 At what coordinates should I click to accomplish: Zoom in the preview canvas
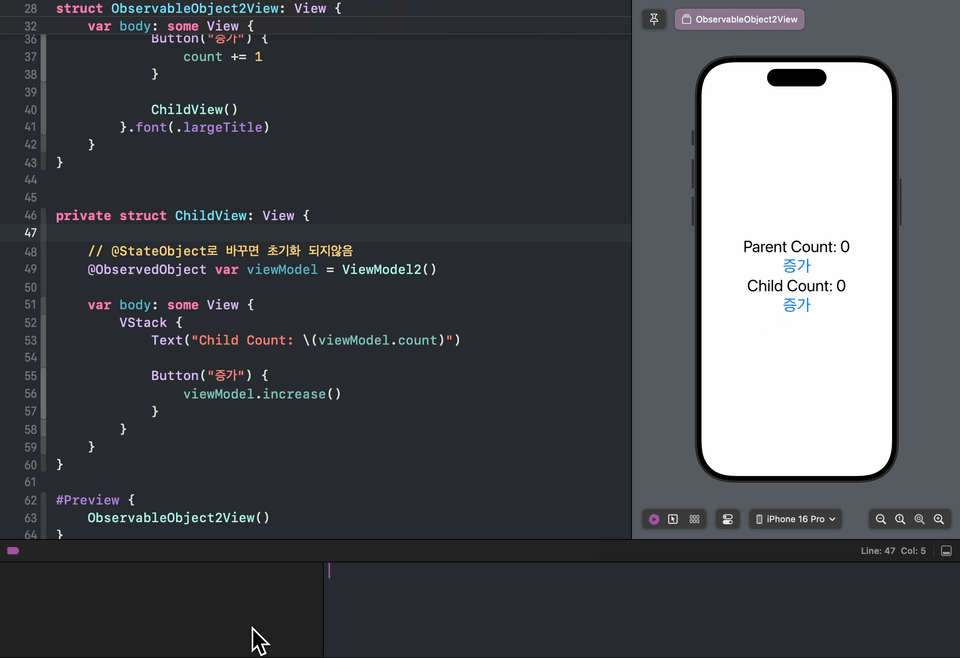(x=939, y=519)
